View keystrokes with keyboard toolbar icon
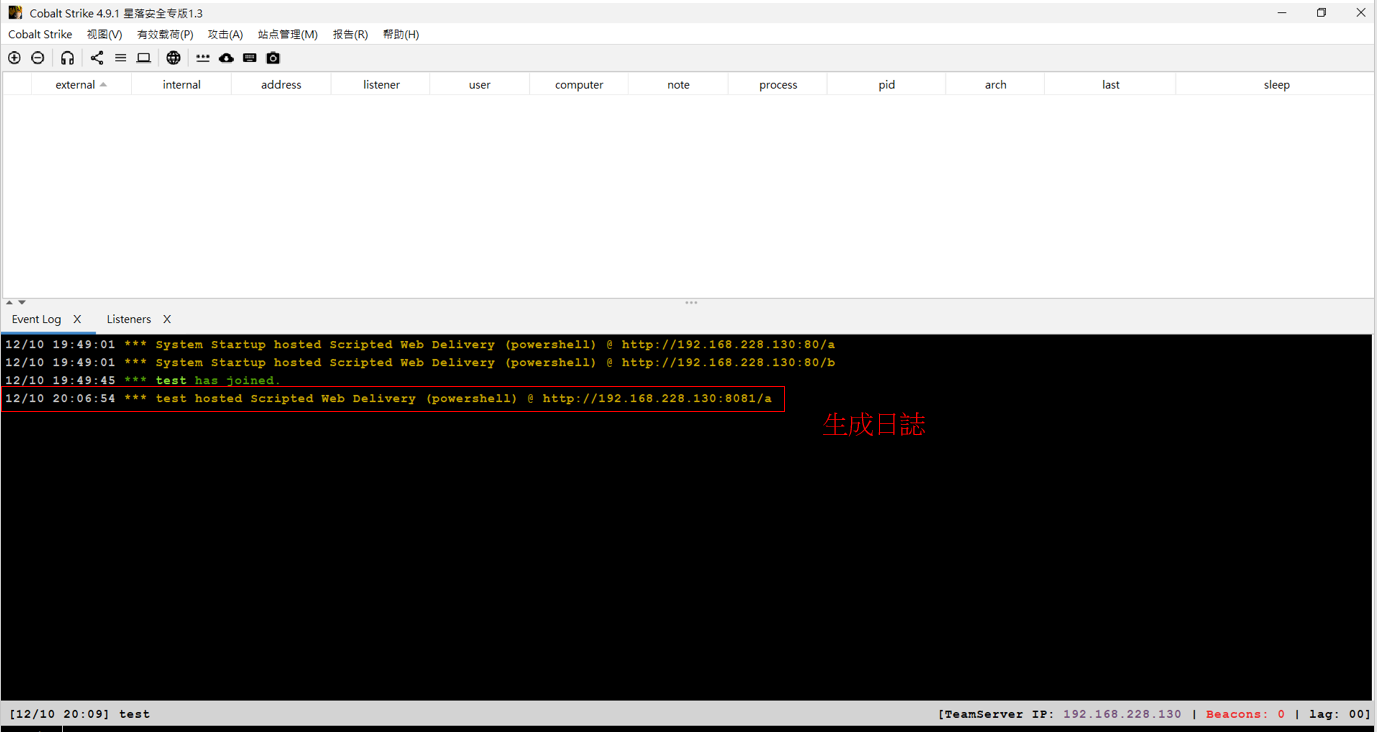Screen dimensions: 1377x732 pyautogui.click(x=250, y=58)
